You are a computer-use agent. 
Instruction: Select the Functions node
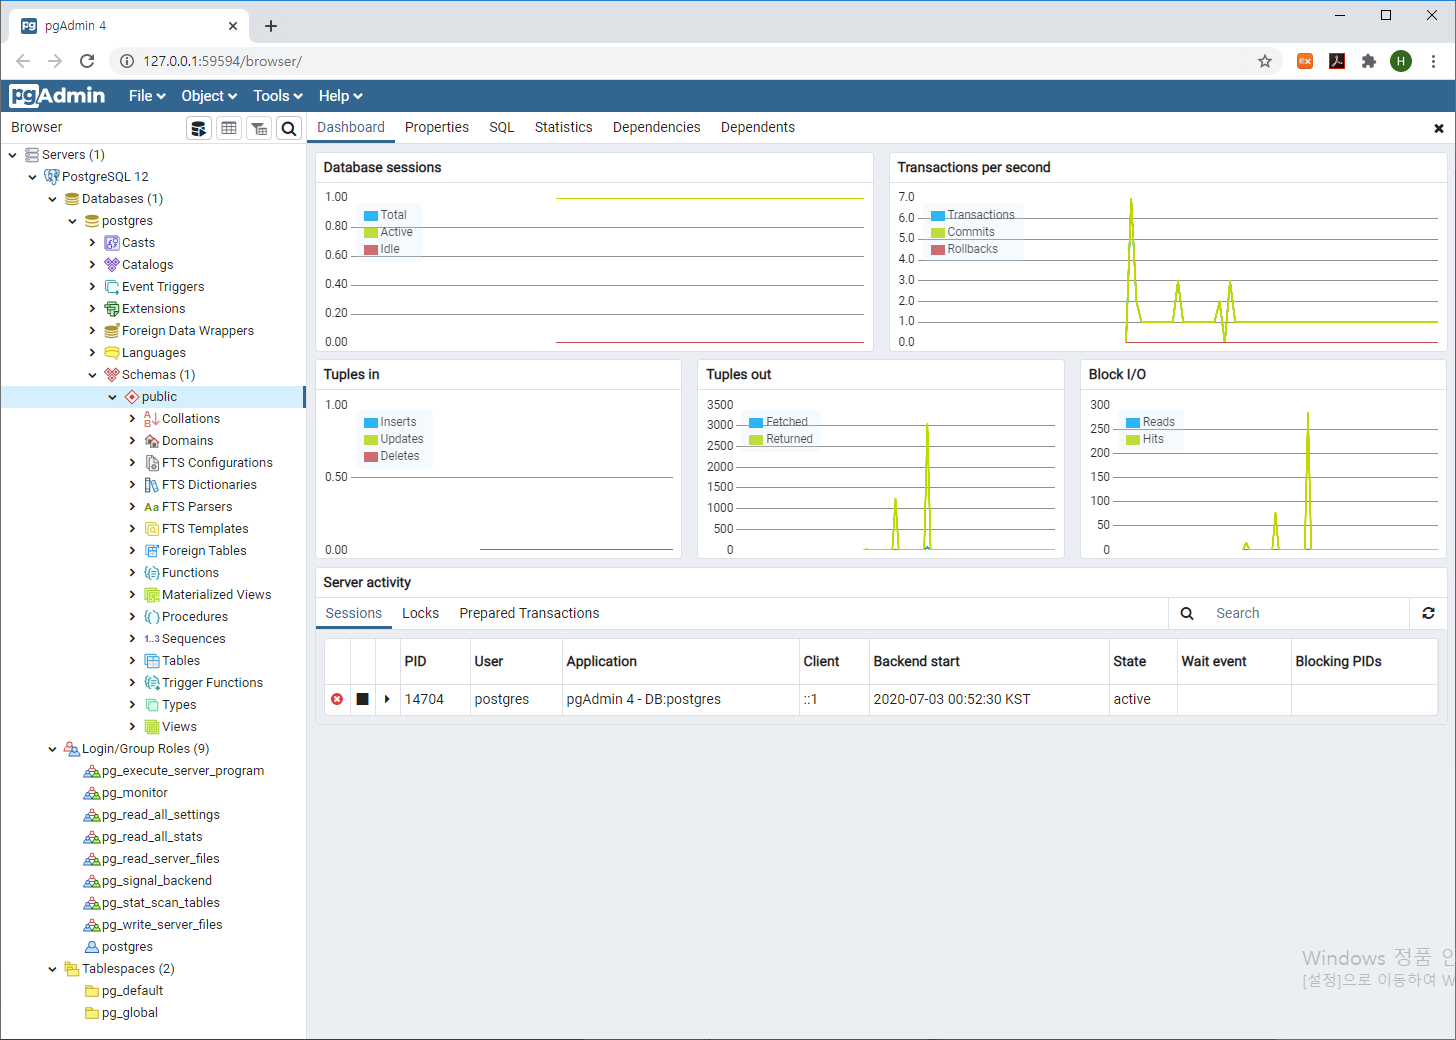190,573
